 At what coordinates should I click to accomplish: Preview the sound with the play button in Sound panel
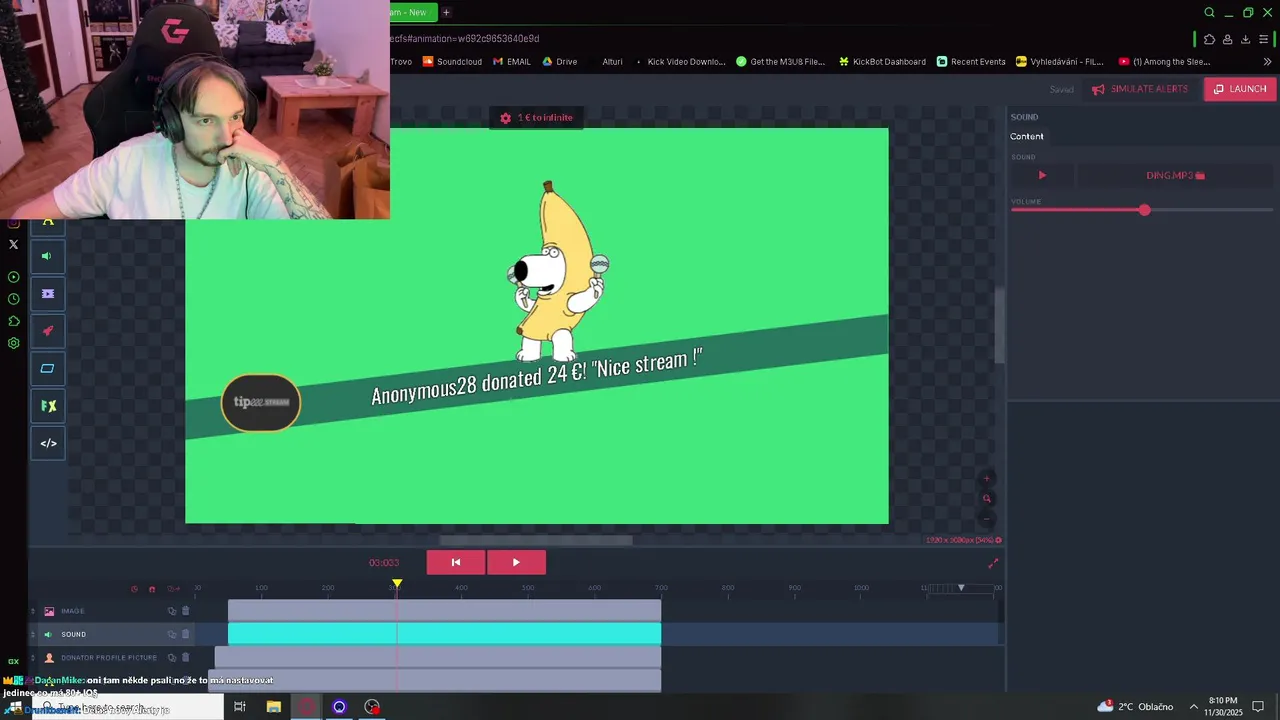click(1042, 175)
